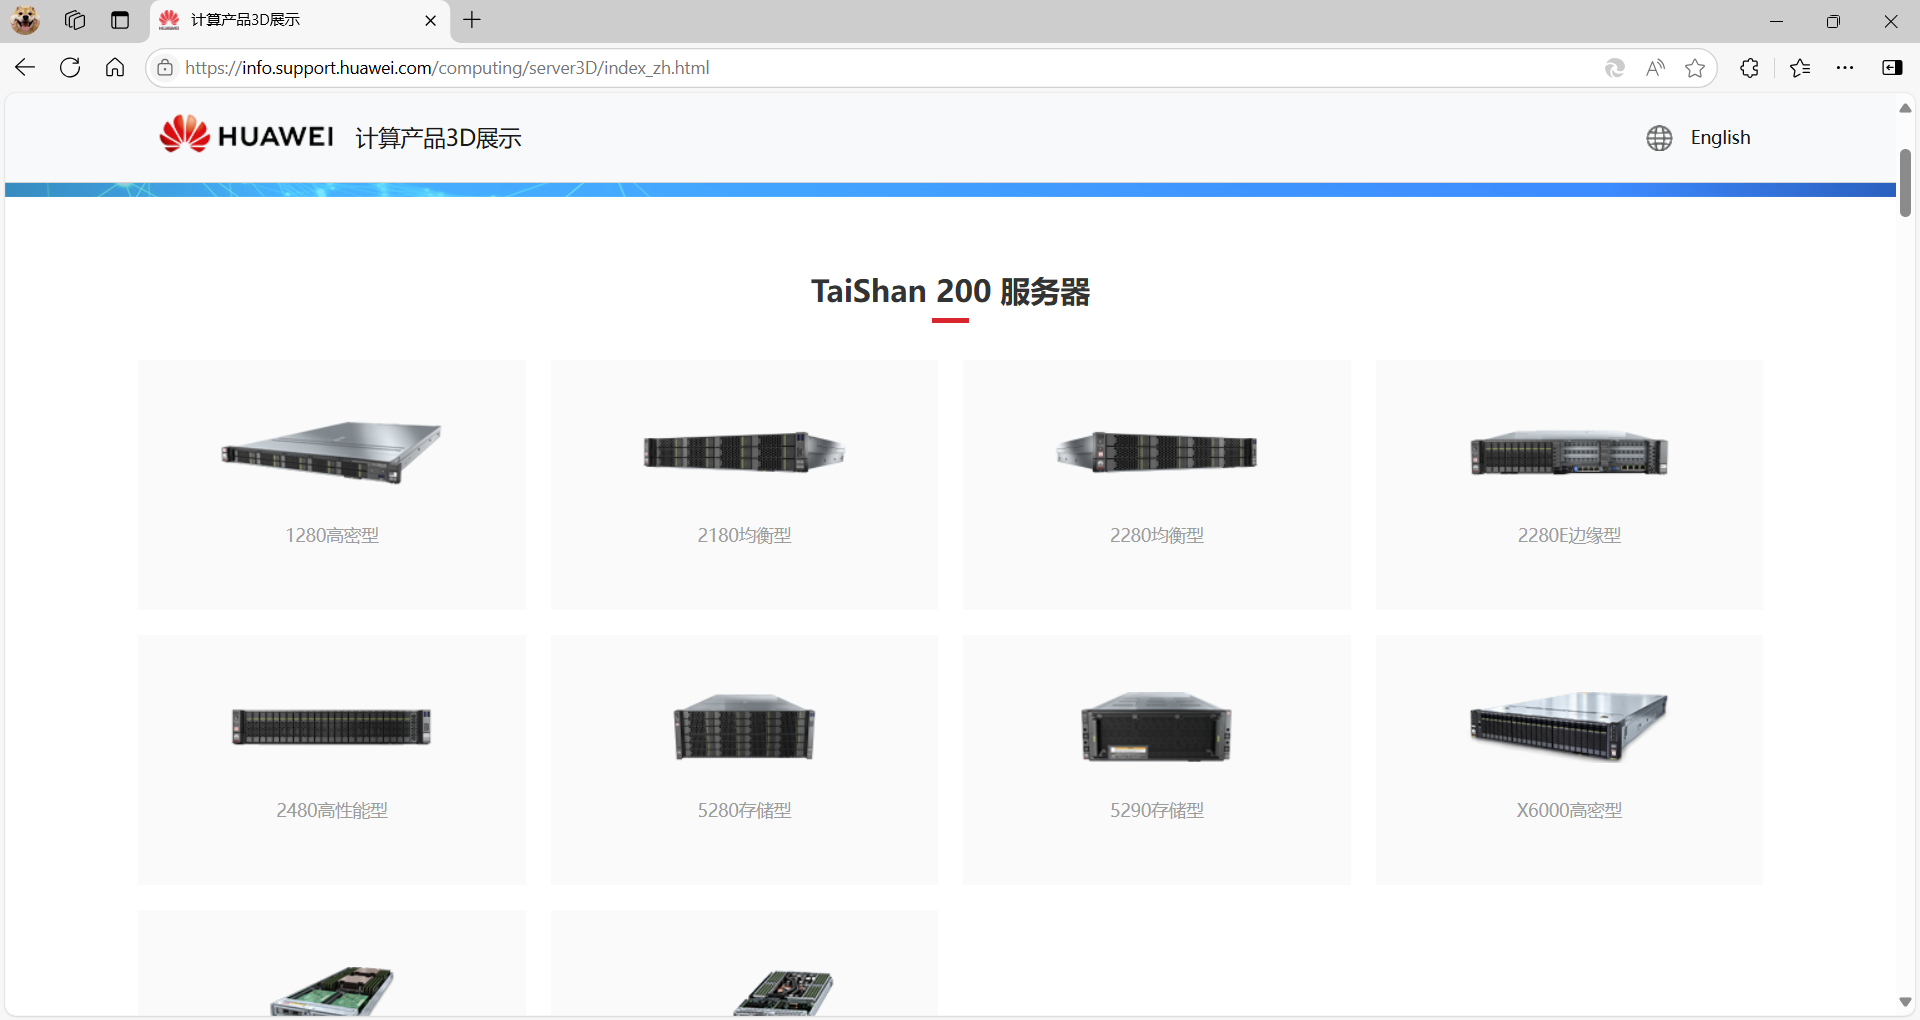This screenshot has width=1920, height=1020.
Task: Open the Extensions puzzle icon
Action: click(1749, 68)
